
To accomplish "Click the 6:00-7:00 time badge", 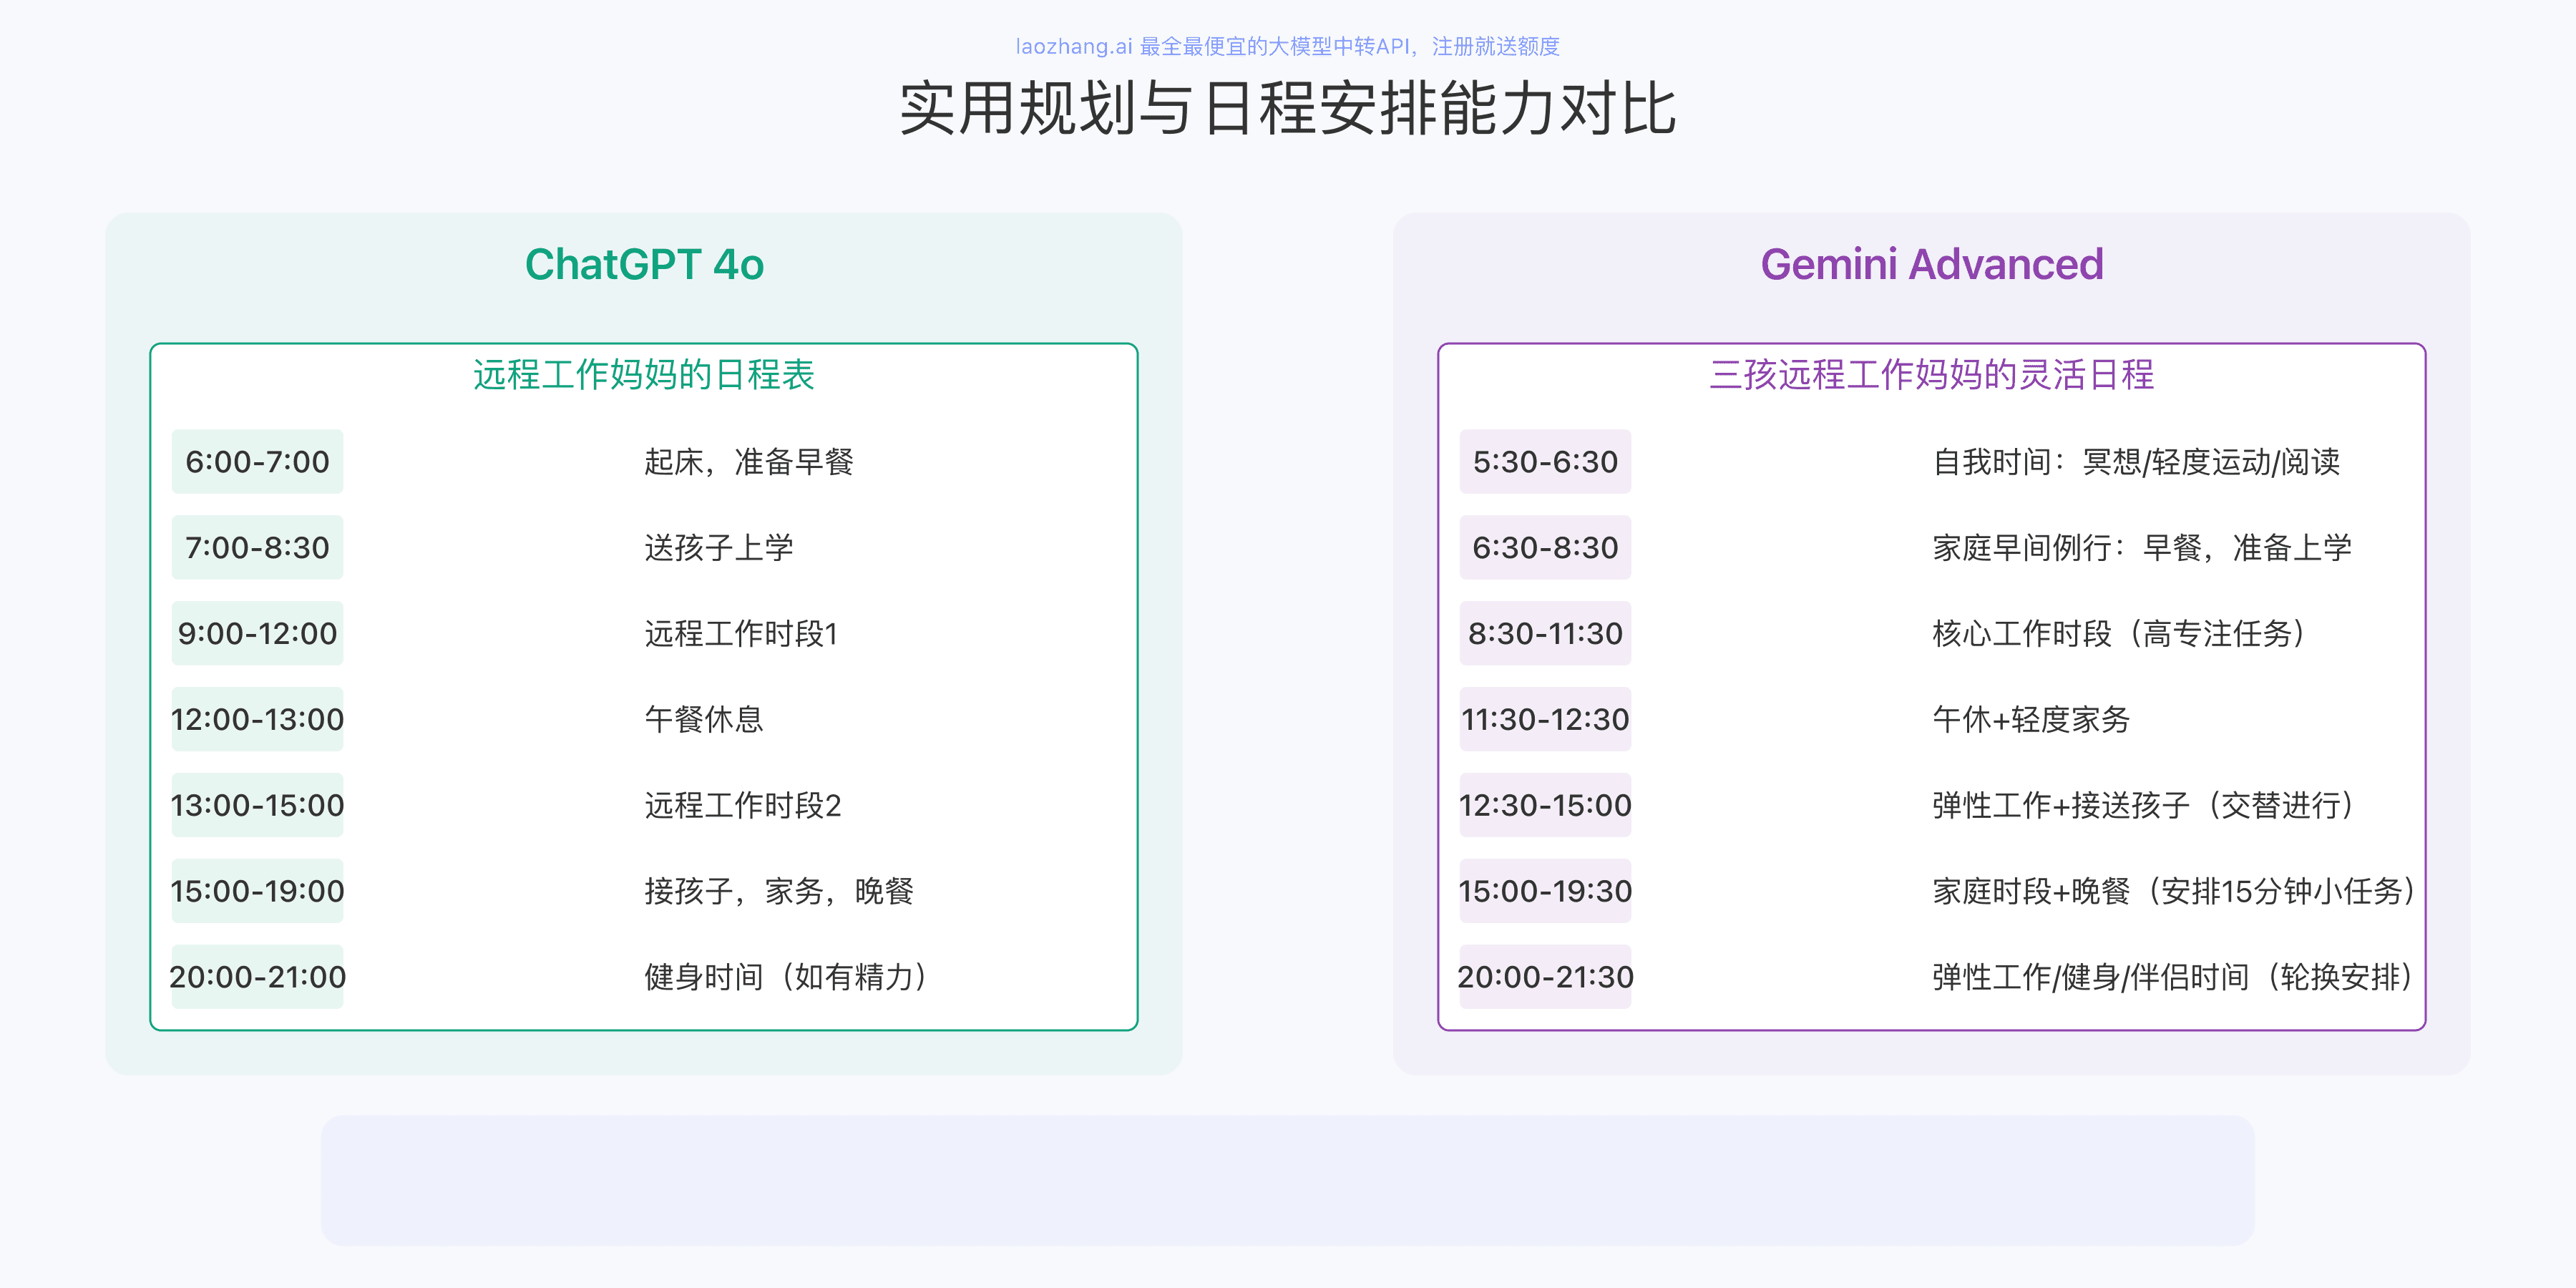I will (x=257, y=462).
